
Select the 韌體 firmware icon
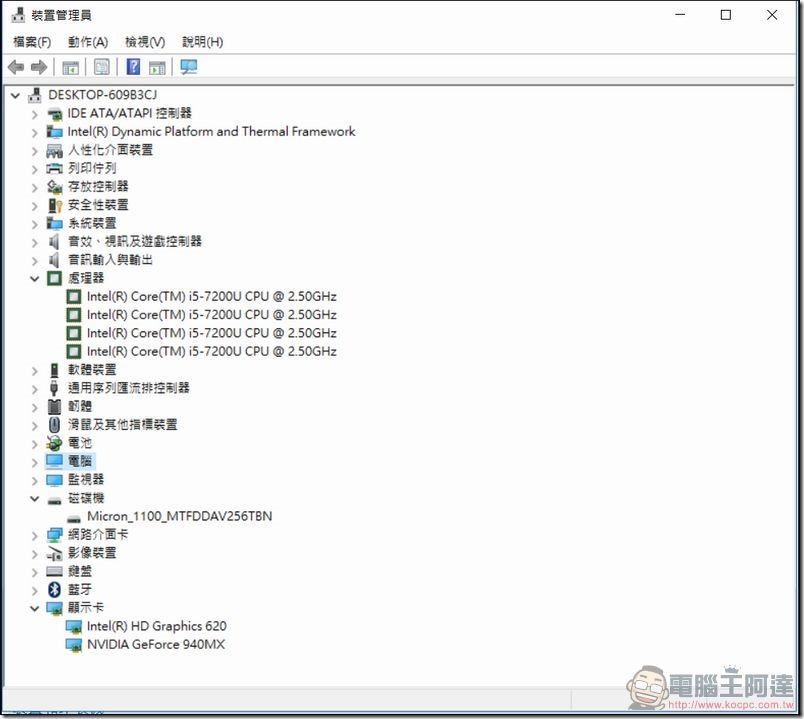click(x=54, y=407)
